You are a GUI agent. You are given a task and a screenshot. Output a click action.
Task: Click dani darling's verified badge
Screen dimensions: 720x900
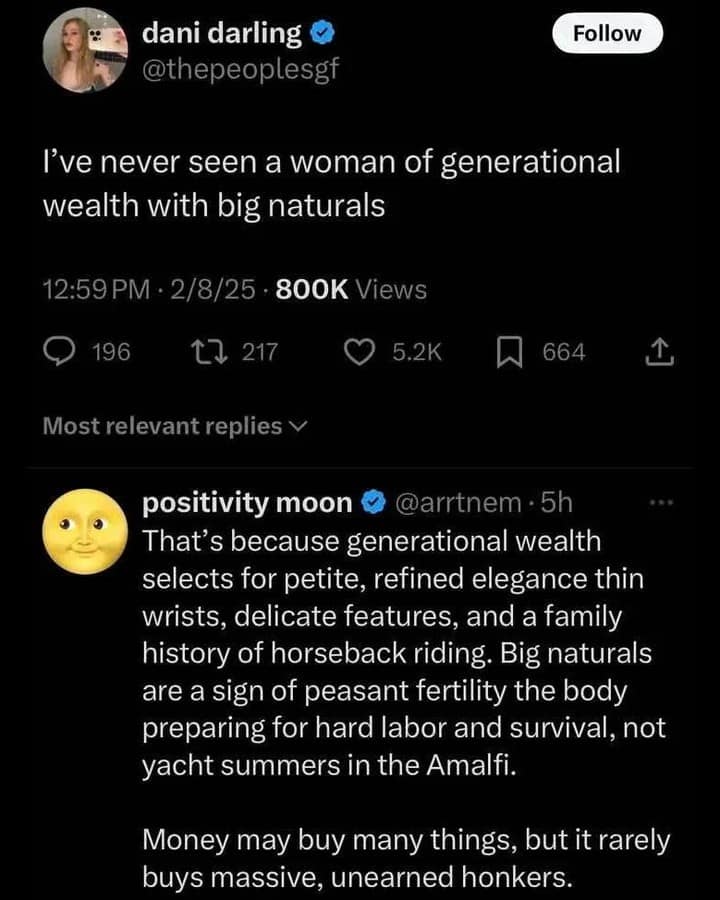pyautogui.click(x=322, y=33)
